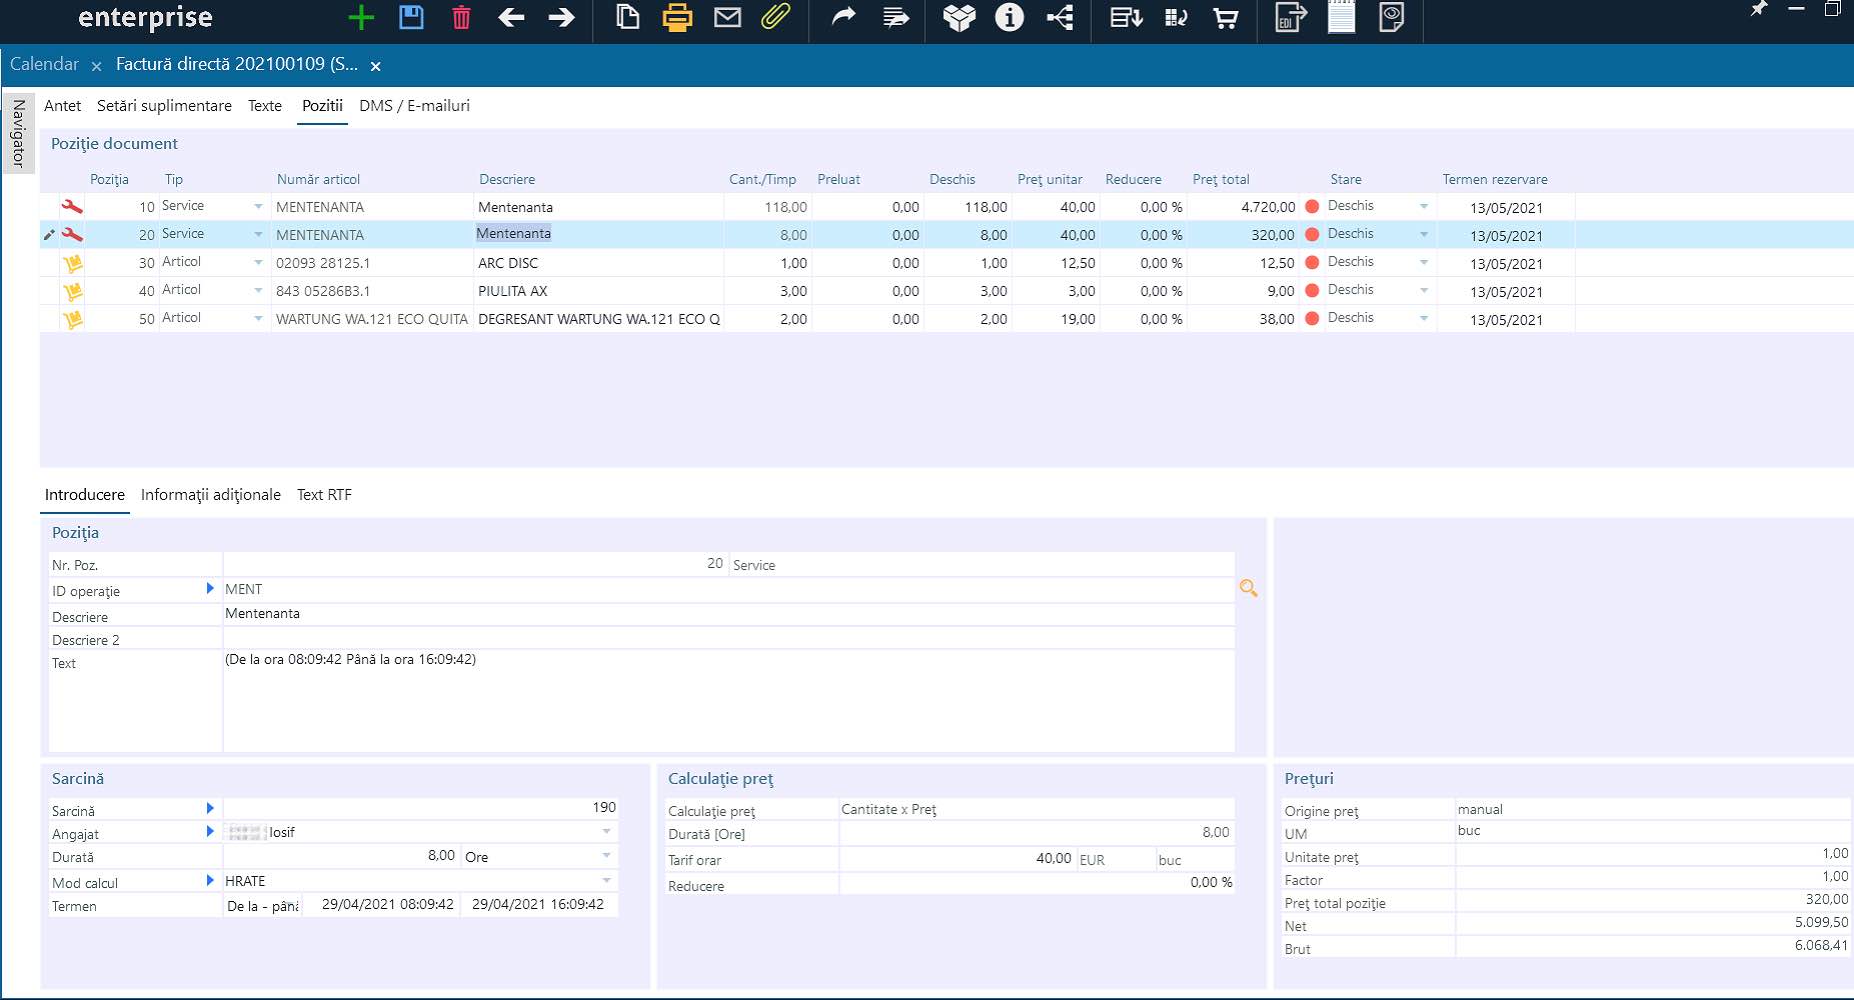Close the Calendar tab
The height and width of the screenshot is (1000, 1854).
pyautogui.click(x=96, y=66)
